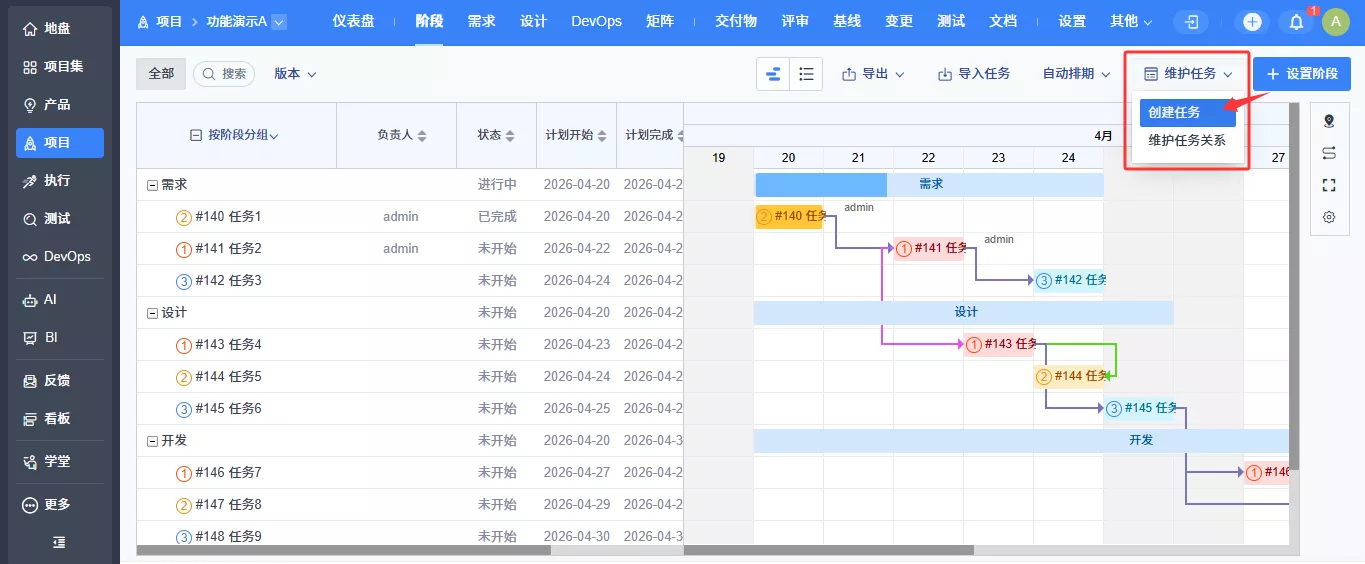
Task: Collapse all via 按阶段分组 minus box
Action: [196, 135]
